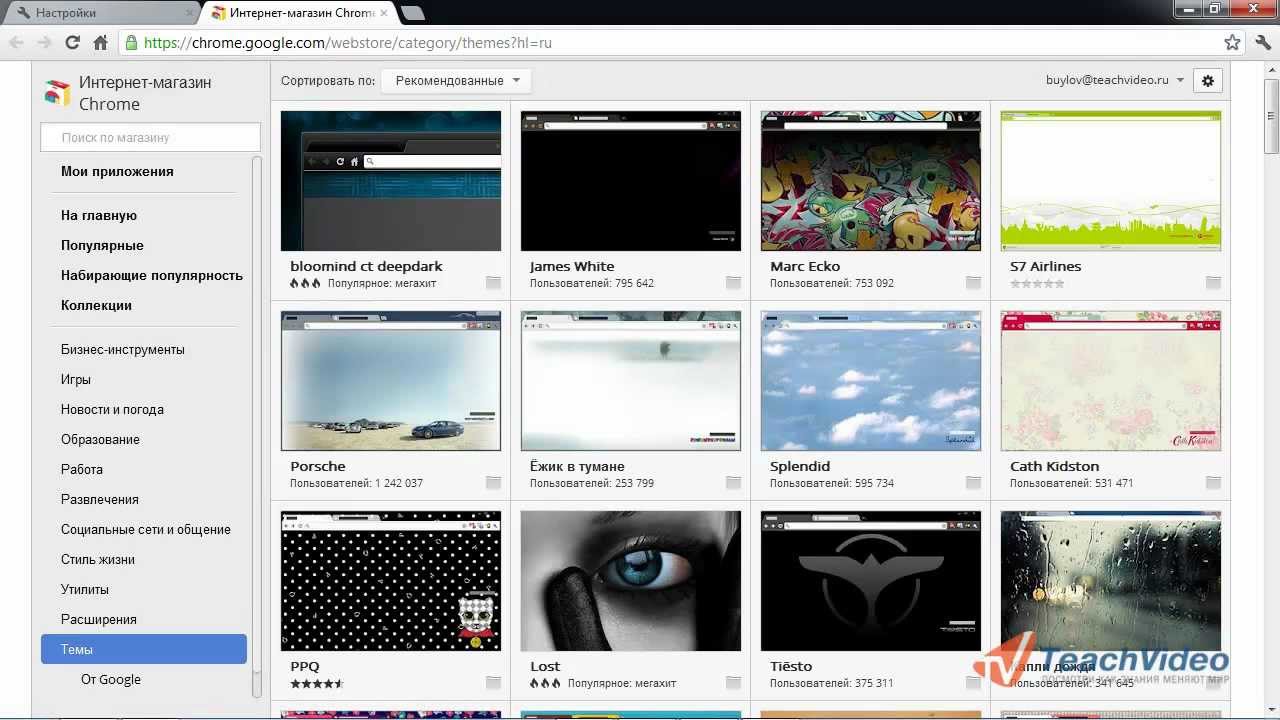Open the Утилиты category
1280x720 pixels.
[85, 589]
